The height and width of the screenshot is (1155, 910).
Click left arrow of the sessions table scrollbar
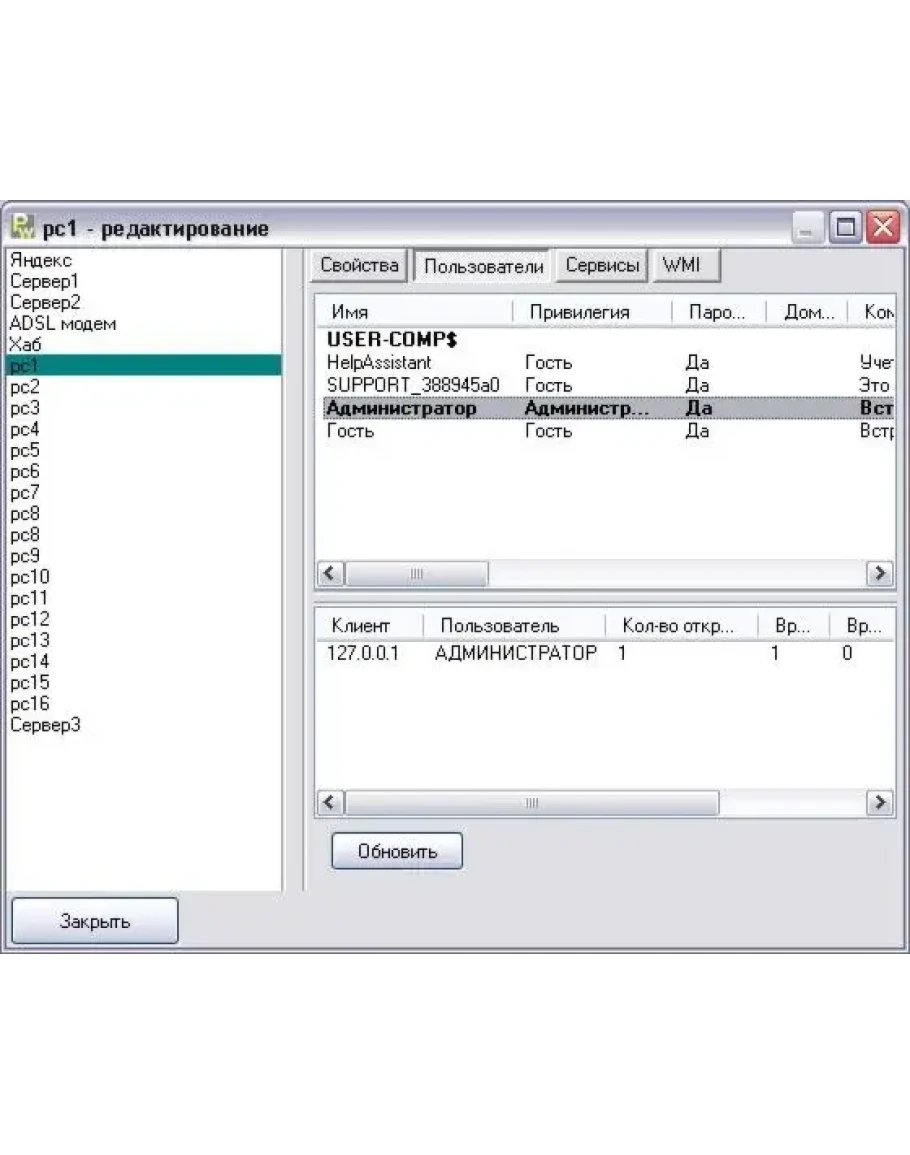331,802
